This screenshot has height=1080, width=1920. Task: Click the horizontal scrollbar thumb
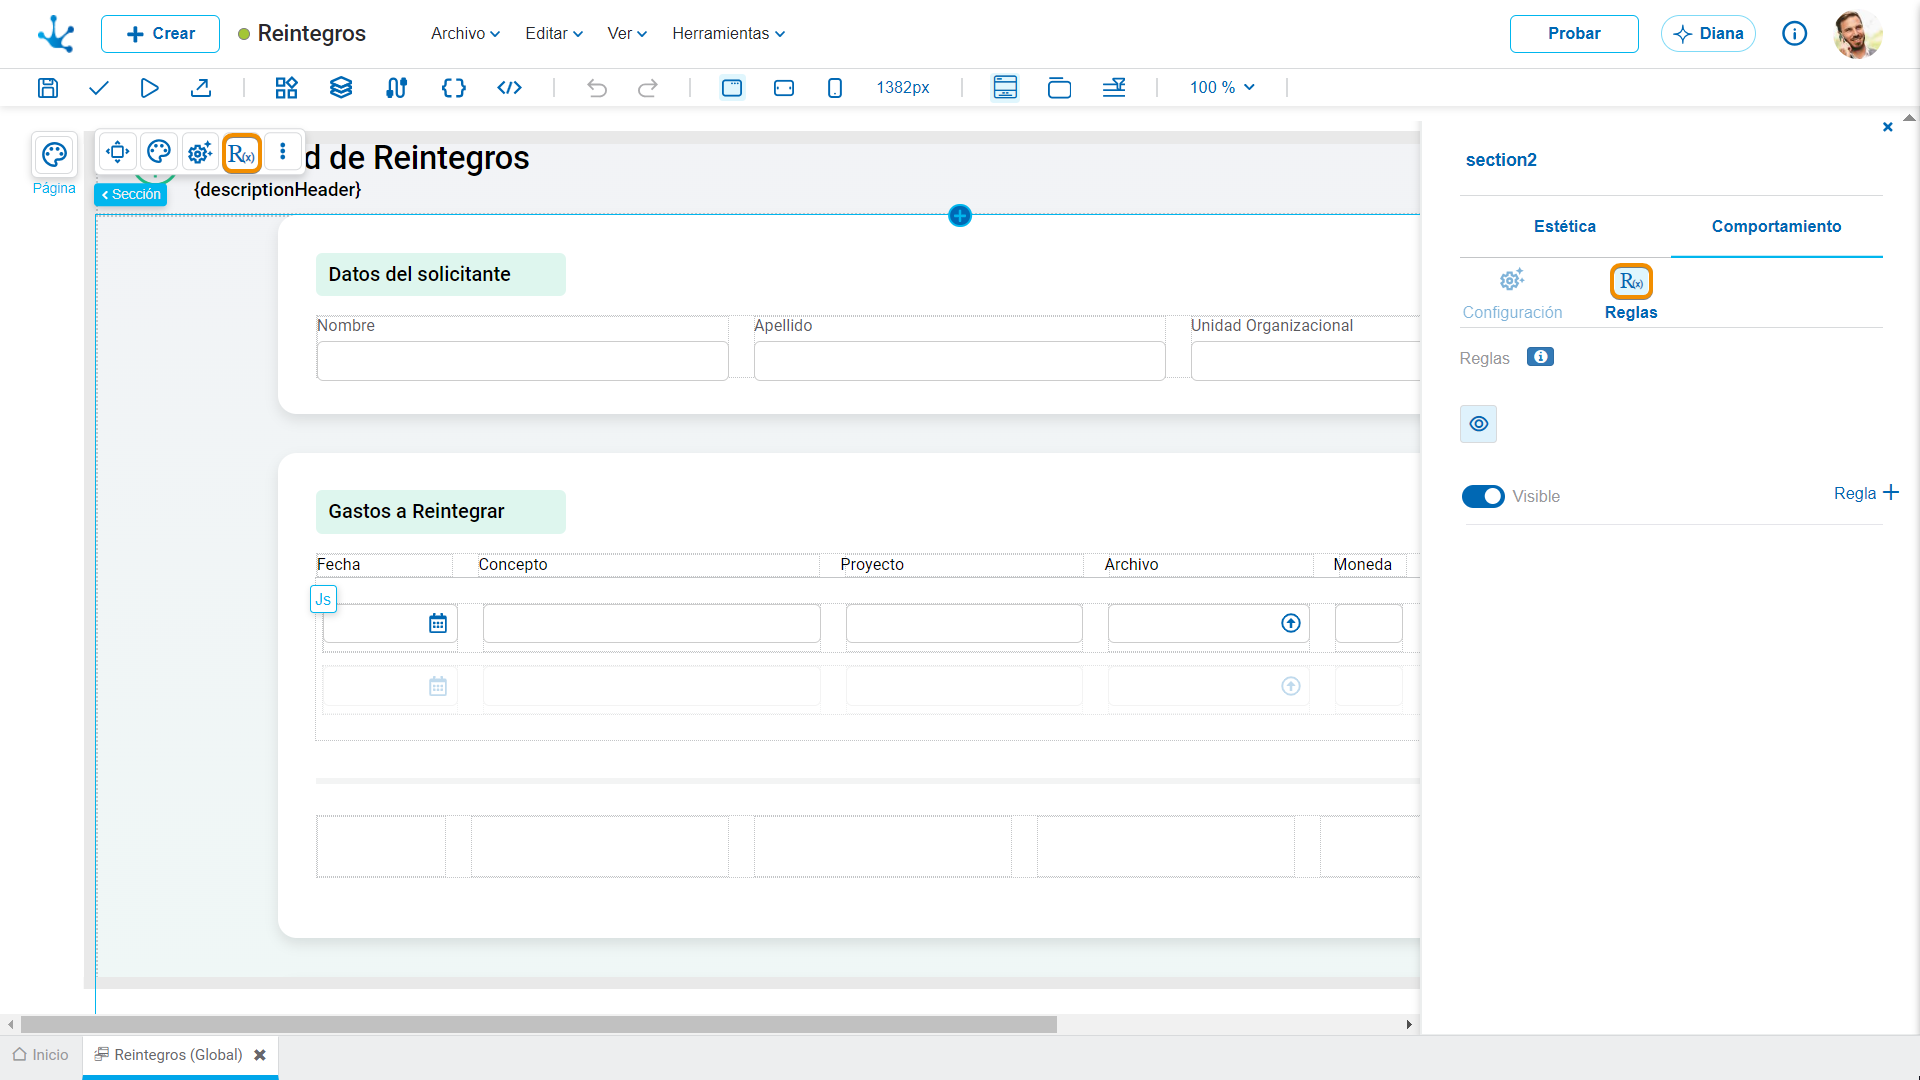pyautogui.click(x=539, y=1025)
